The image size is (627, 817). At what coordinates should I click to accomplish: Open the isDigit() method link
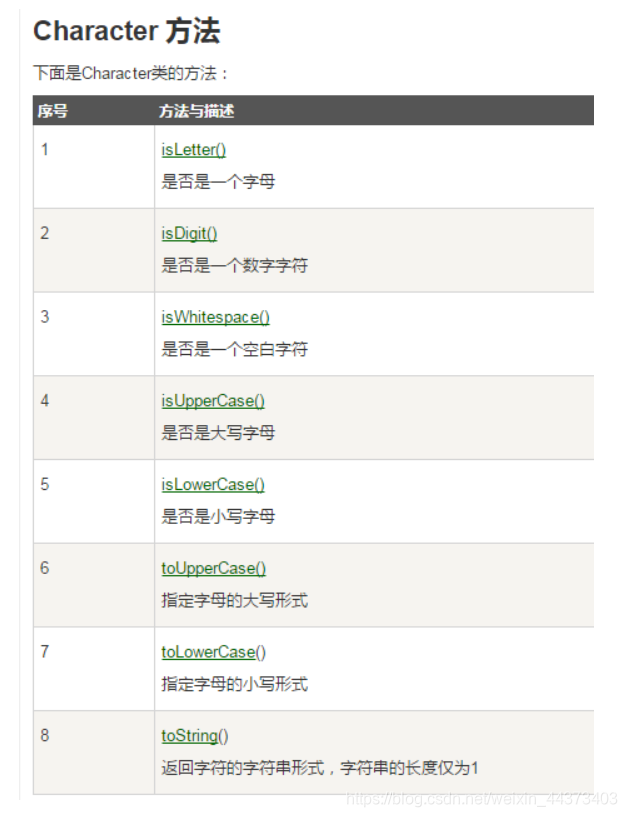point(189,234)
